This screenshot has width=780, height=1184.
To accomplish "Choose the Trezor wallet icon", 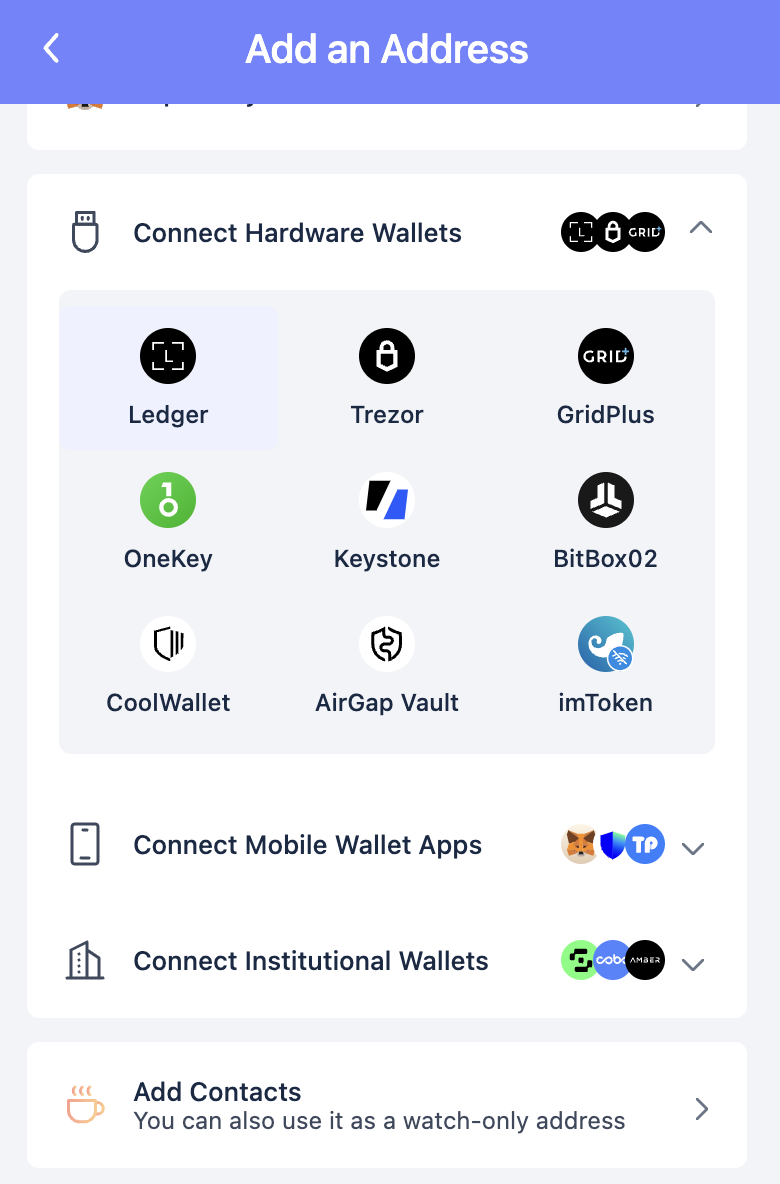I will tap(387, 356).
